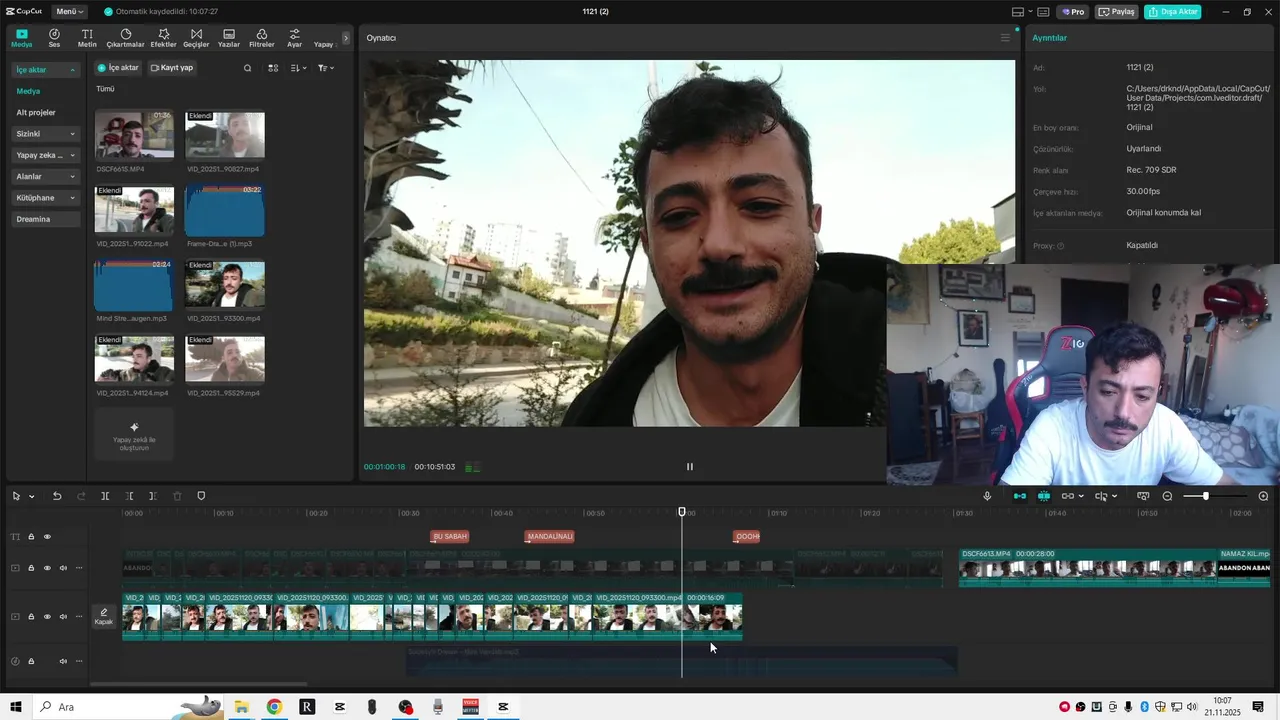Toggle timeline auto snapping
Image resolution: width=1280 pixels, height=720 pixels.
1044,496
